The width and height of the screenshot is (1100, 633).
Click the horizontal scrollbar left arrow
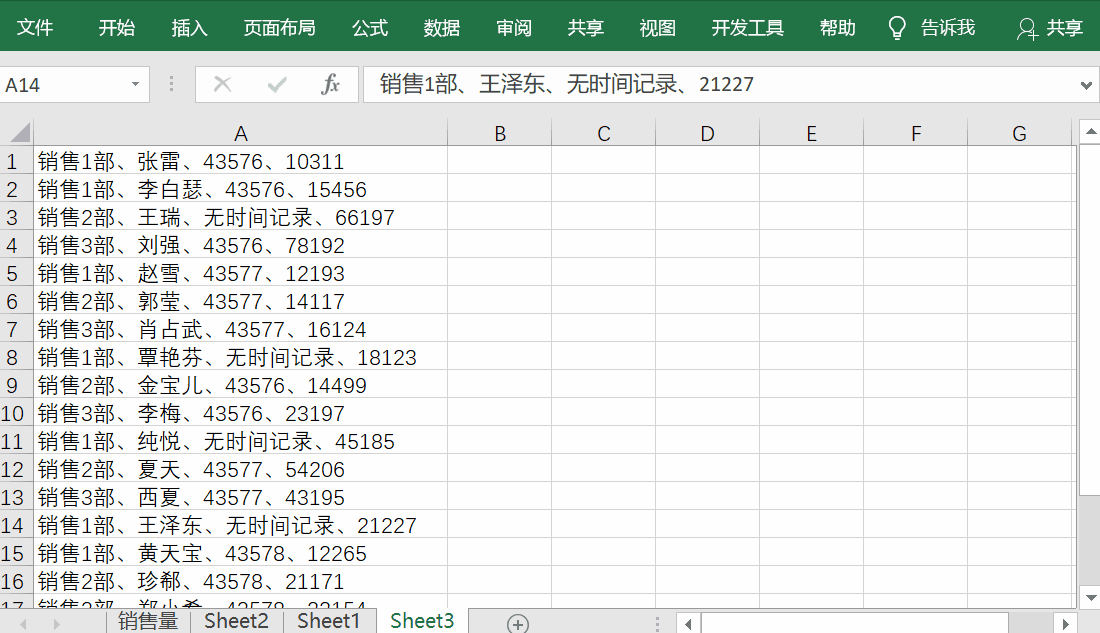tap(688, 623)
